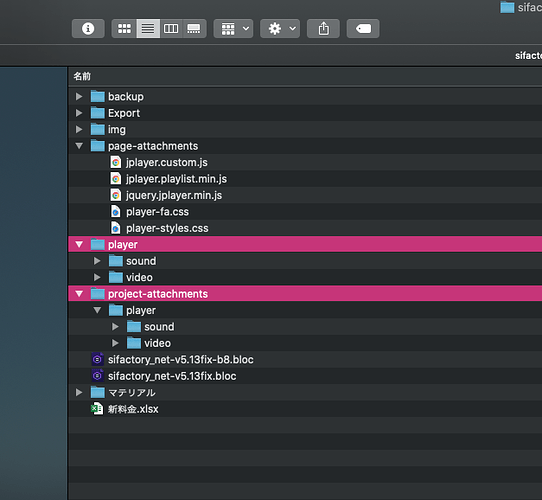Open the gear action menu
Viewport: 542px width, 500px height.
click(x=280, y=28)
